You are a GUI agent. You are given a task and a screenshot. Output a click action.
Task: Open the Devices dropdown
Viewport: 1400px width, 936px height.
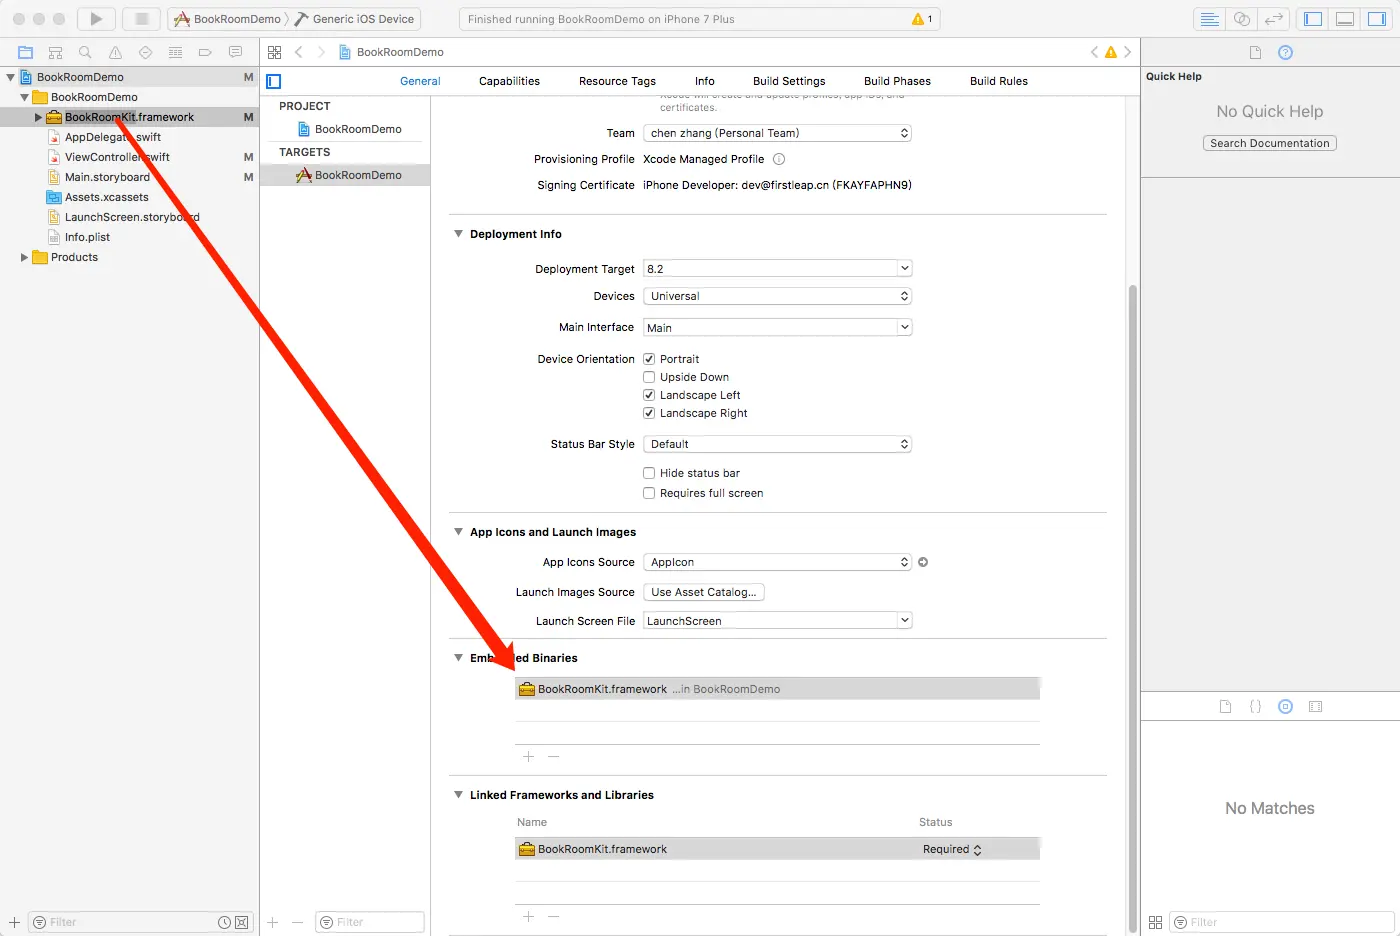click(x=777, y=296)
